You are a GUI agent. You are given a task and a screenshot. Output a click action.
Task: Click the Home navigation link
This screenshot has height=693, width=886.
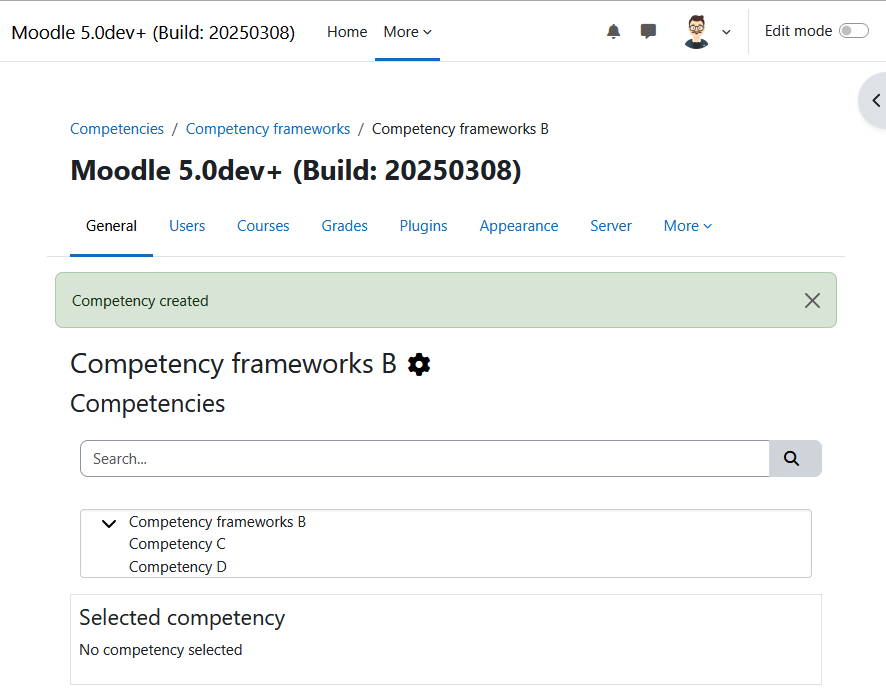click(x=347, y=32)
